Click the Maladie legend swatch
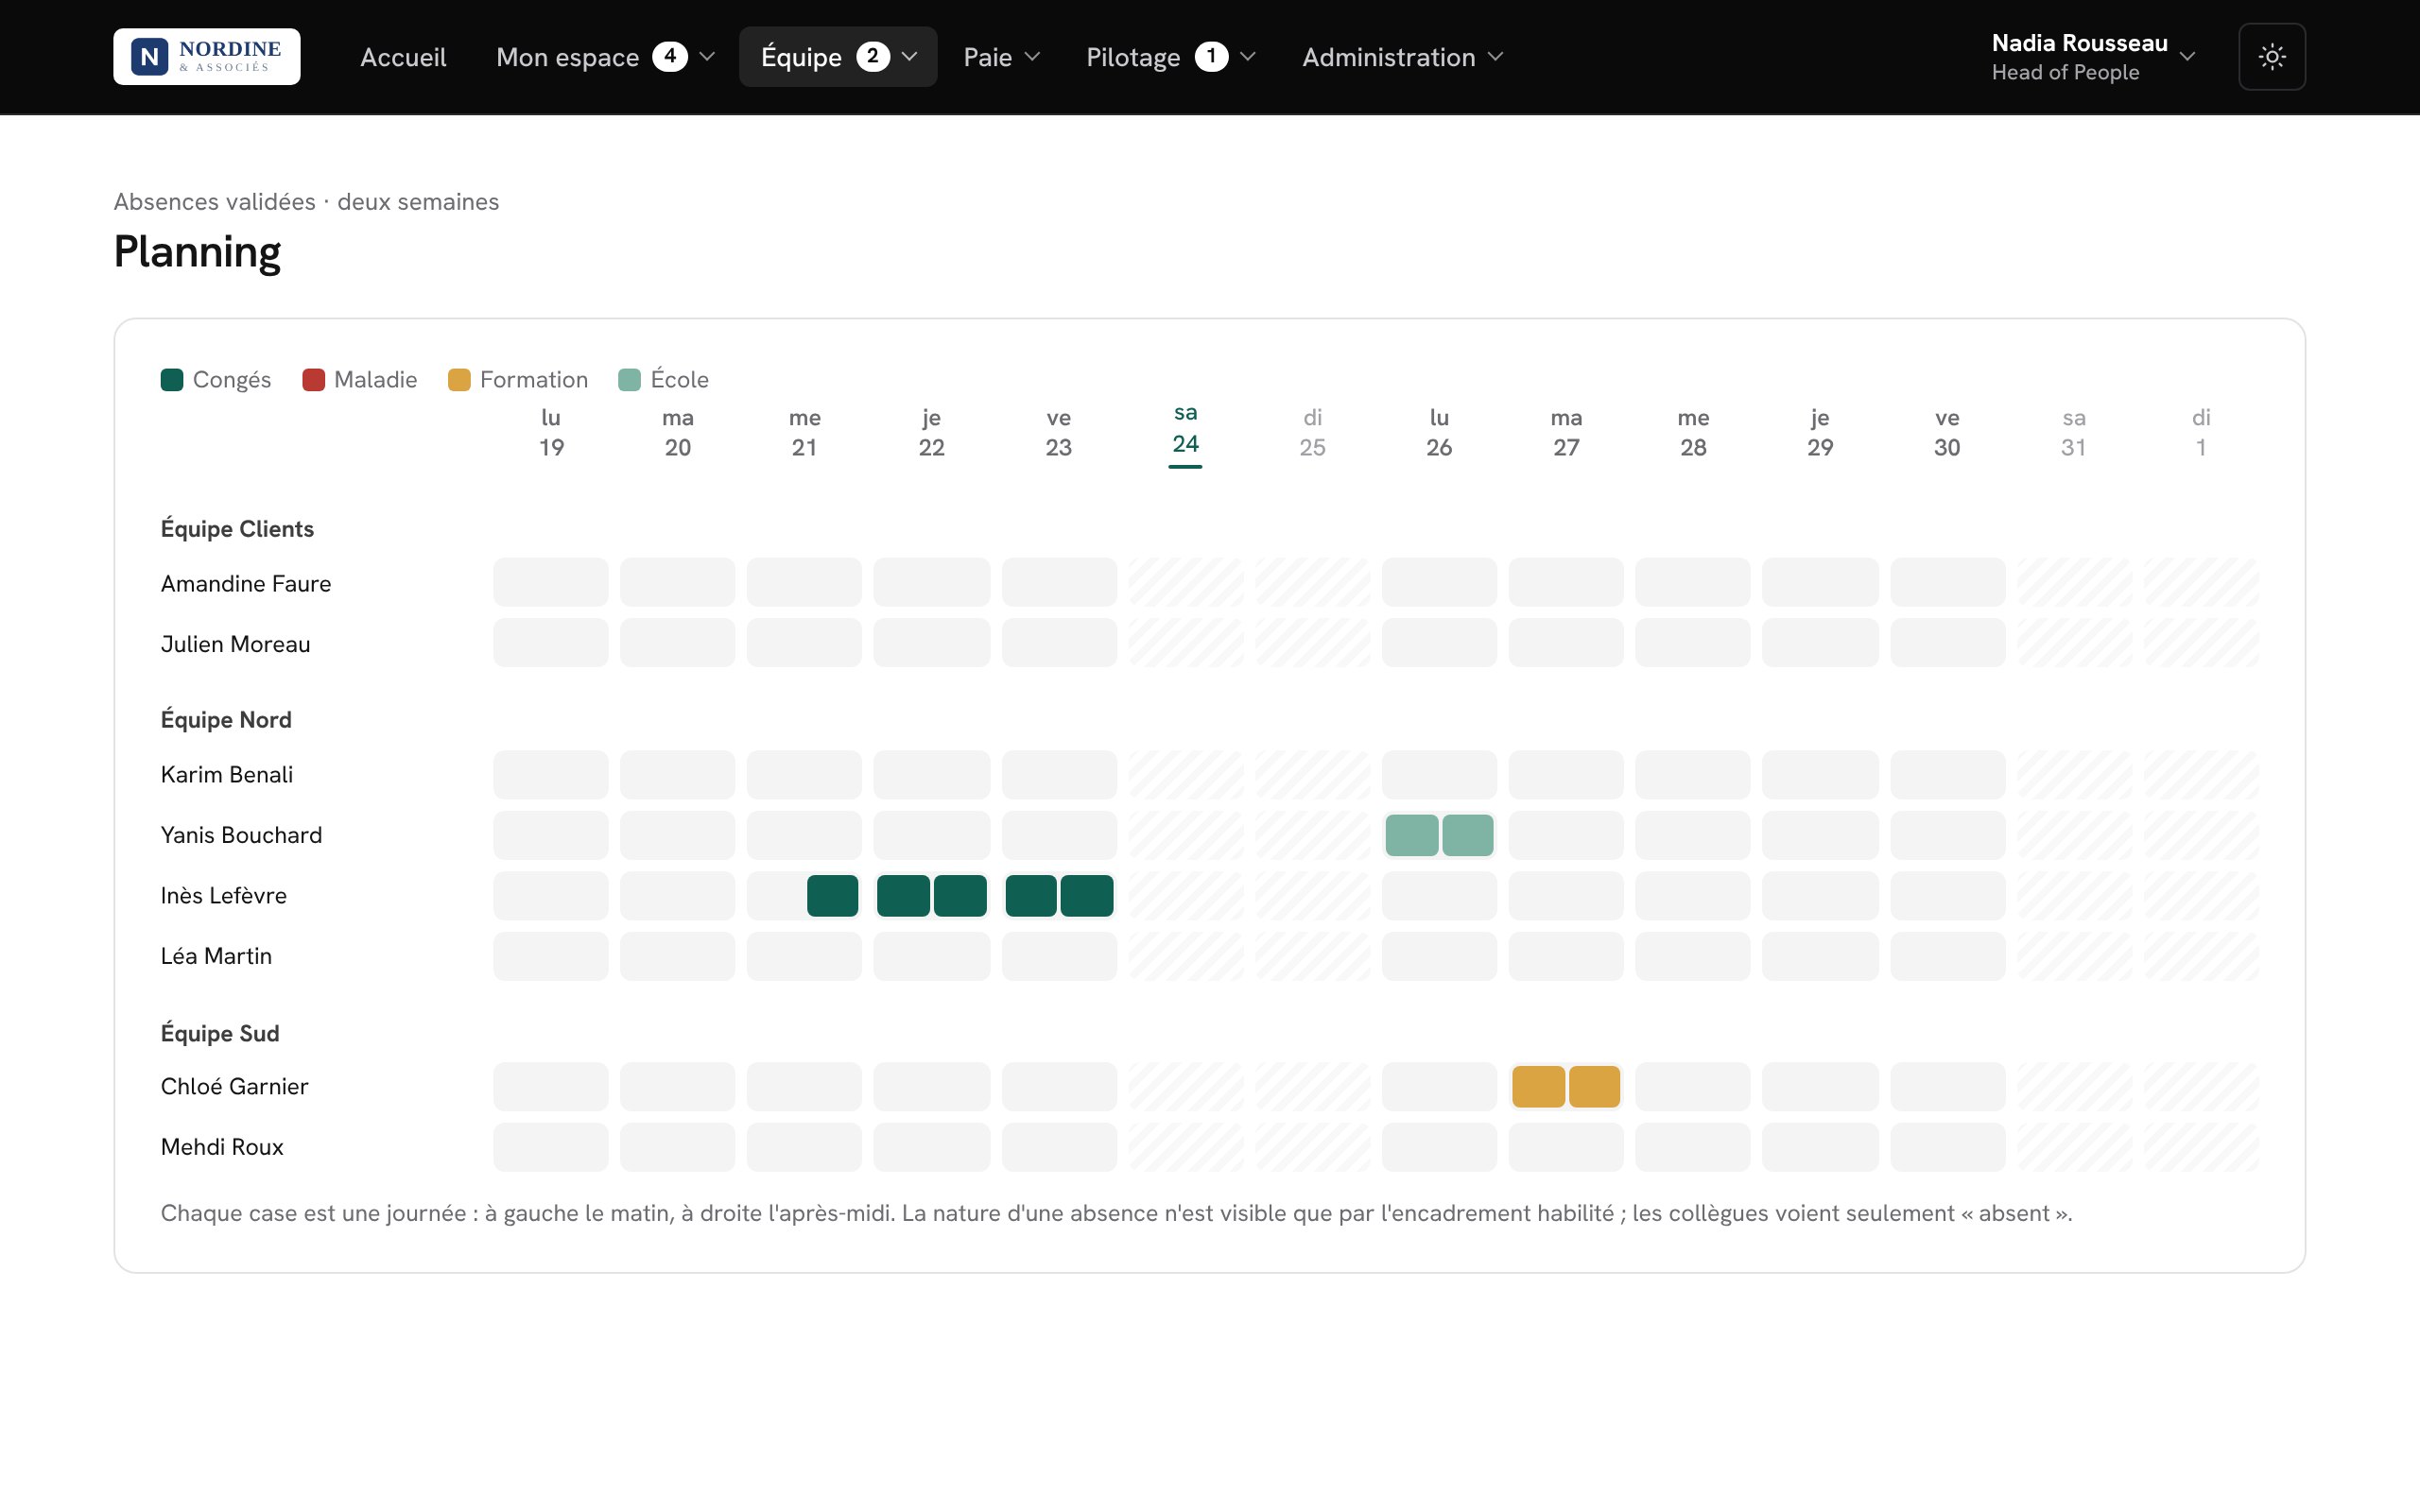The image size is (2420, 1512). (313, 380)
